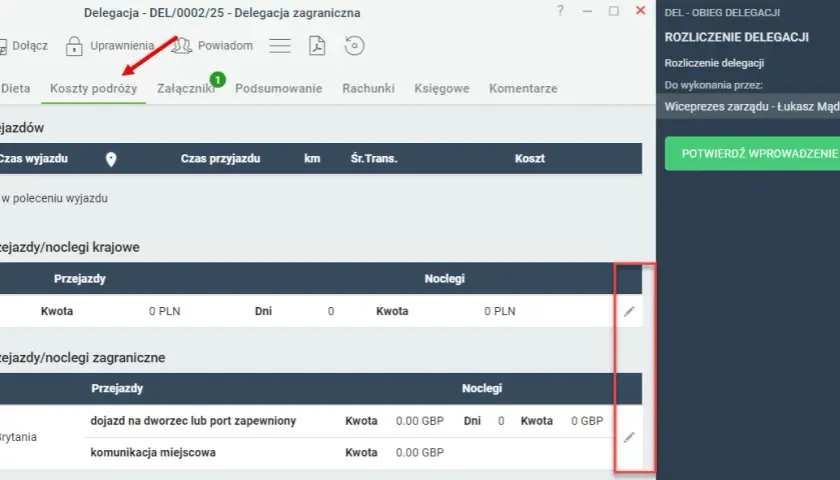
Task: Open the hamburger menu icon
Action: pyautogui.click(x=280, y=46)
